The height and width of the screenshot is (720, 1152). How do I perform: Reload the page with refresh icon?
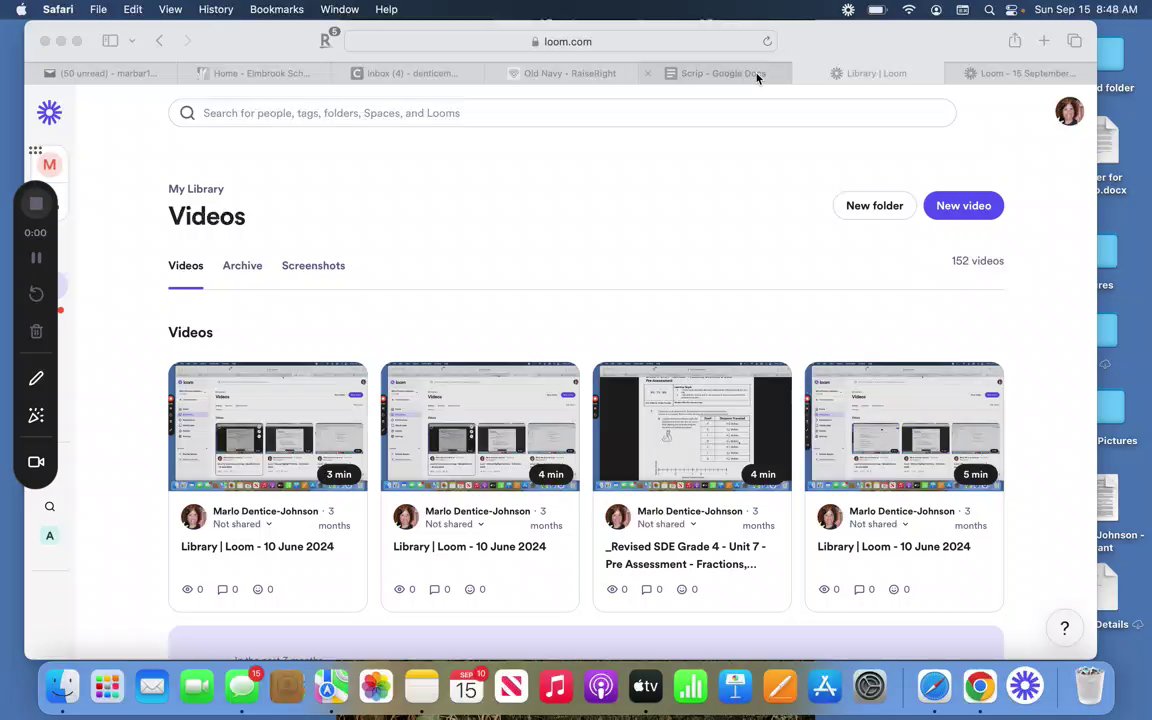coord(767,41)
